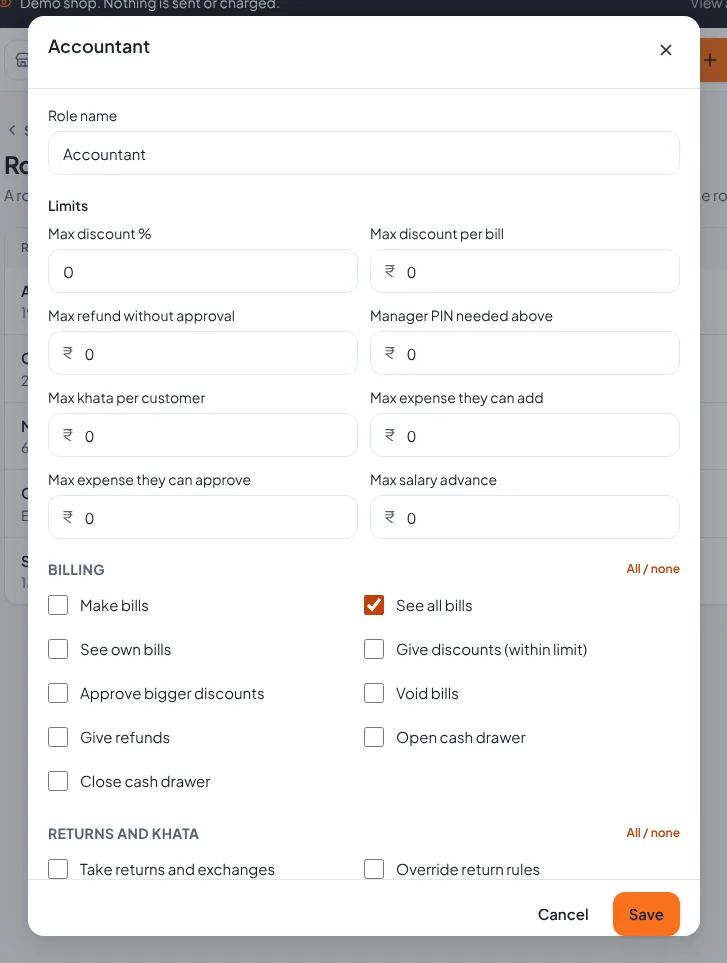Image resolution: width=727 pixels, height=963 pixels.
Task: Click the shop icon behind the dialog
Action: point(20,60)
